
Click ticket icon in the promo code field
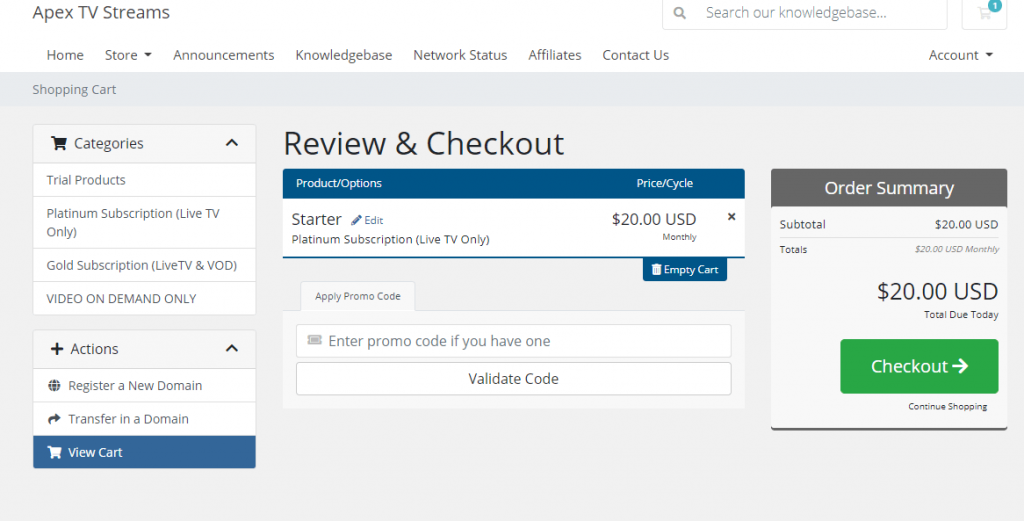coord(315,340)
